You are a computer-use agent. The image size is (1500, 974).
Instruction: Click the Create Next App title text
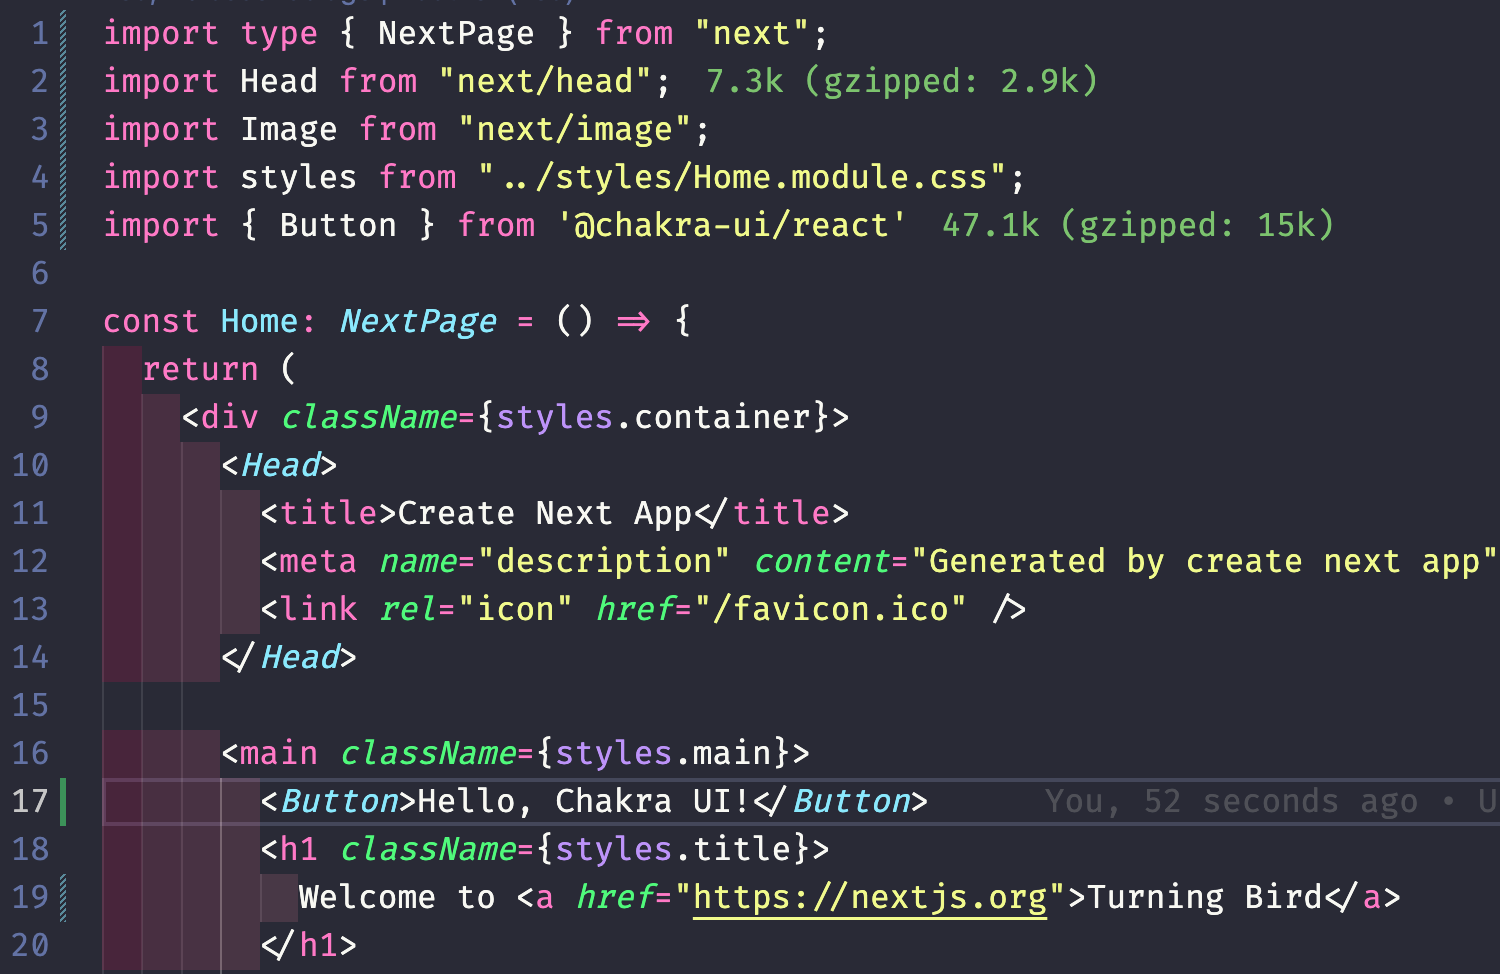coord(545,513)
